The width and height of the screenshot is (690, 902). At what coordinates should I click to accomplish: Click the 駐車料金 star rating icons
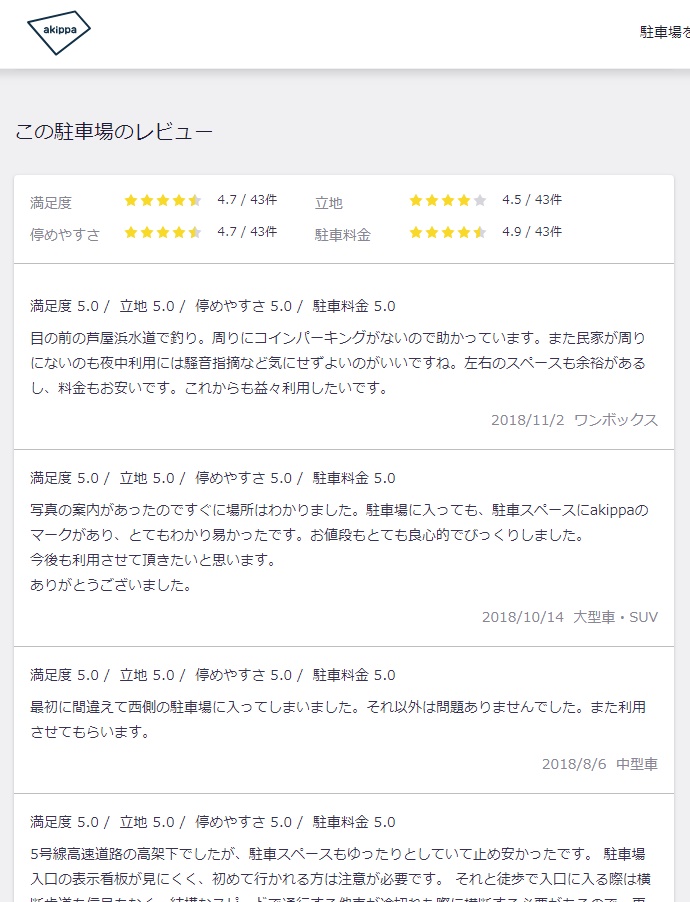pyautogui.click(x=448, y=232)
